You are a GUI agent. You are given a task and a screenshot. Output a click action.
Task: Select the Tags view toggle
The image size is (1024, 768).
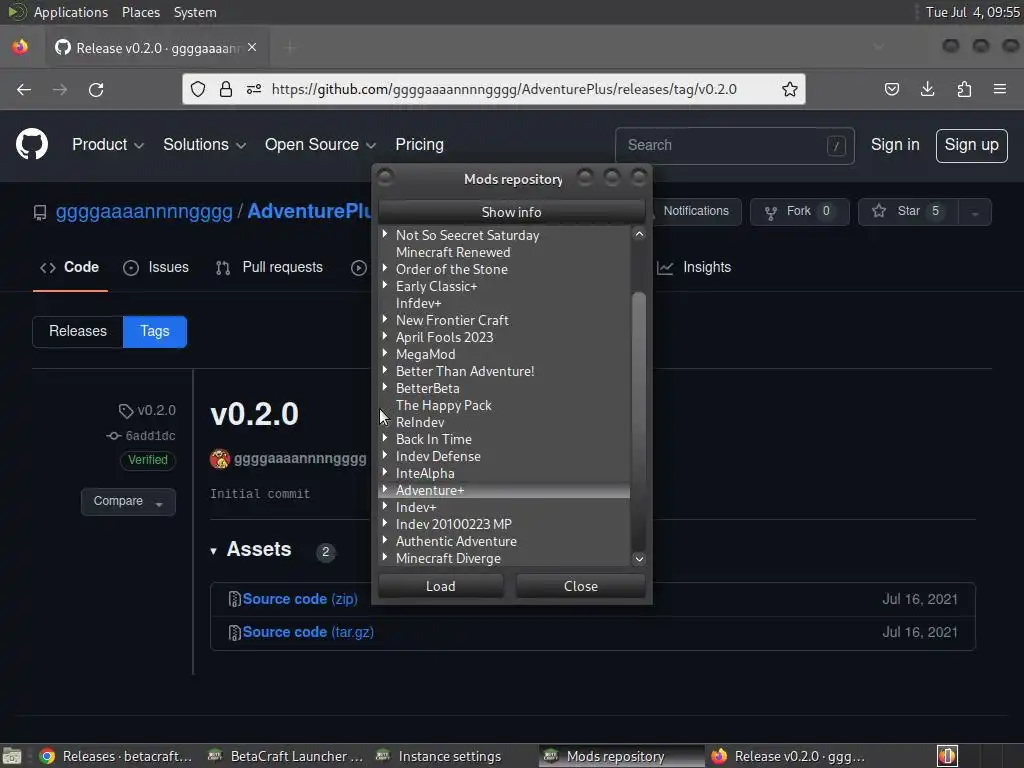(155, 331)
